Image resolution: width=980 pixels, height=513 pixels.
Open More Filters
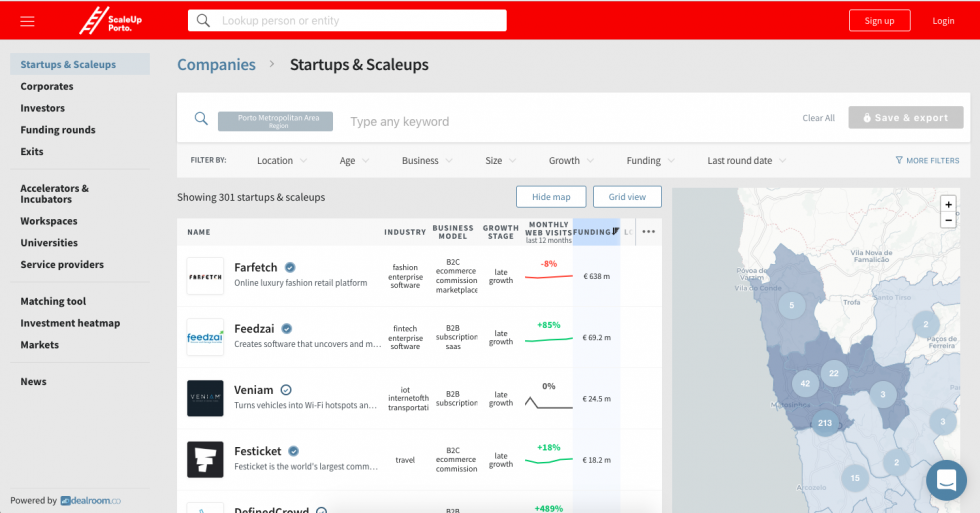coord(927,161)
